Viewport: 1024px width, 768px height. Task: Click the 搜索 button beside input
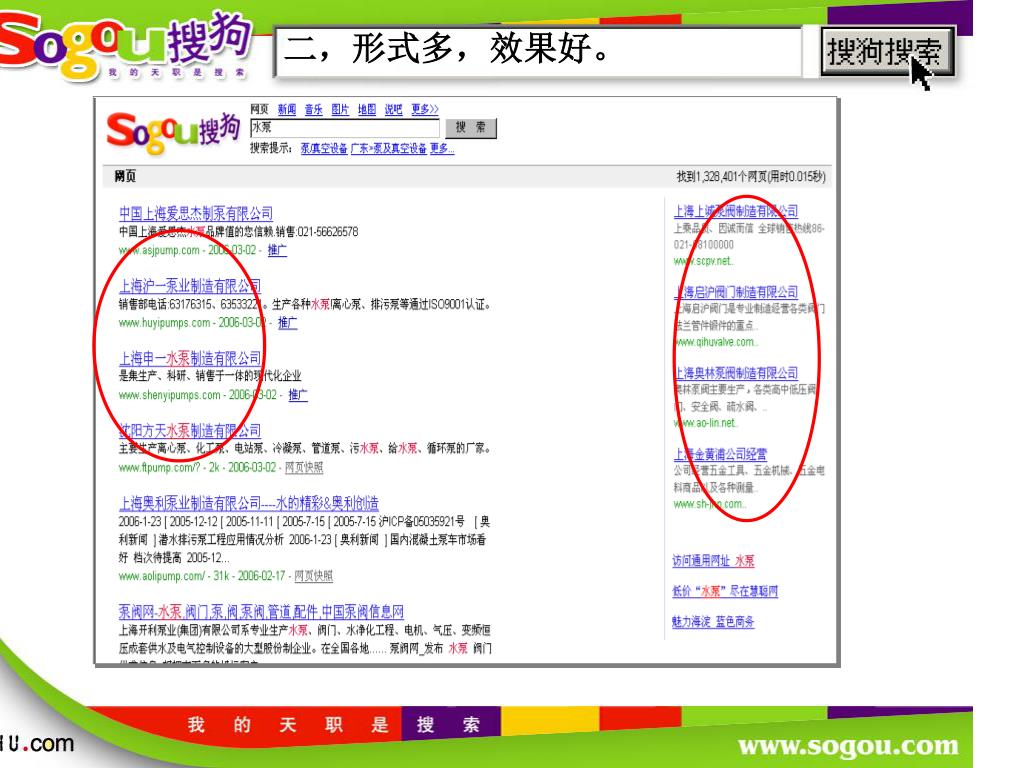coord(471,127)
